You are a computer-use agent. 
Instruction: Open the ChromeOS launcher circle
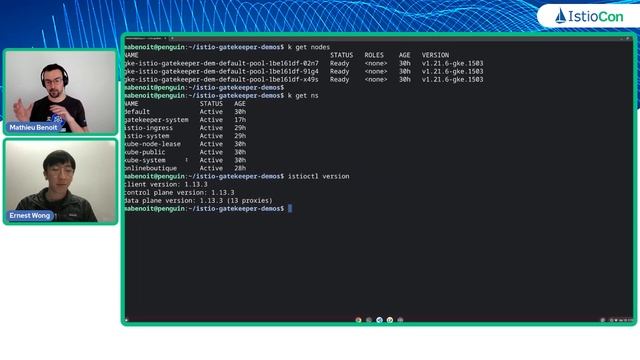click(127, 320)
